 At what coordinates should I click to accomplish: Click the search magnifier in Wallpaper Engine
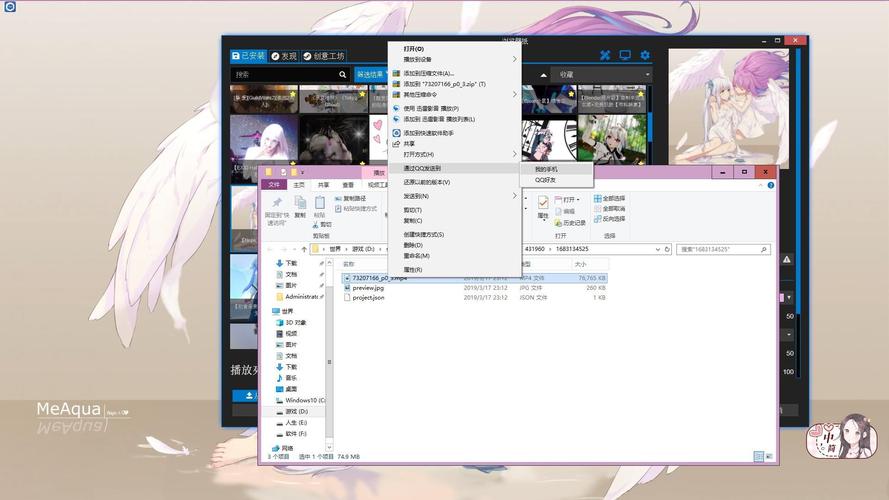pos(342,74)
